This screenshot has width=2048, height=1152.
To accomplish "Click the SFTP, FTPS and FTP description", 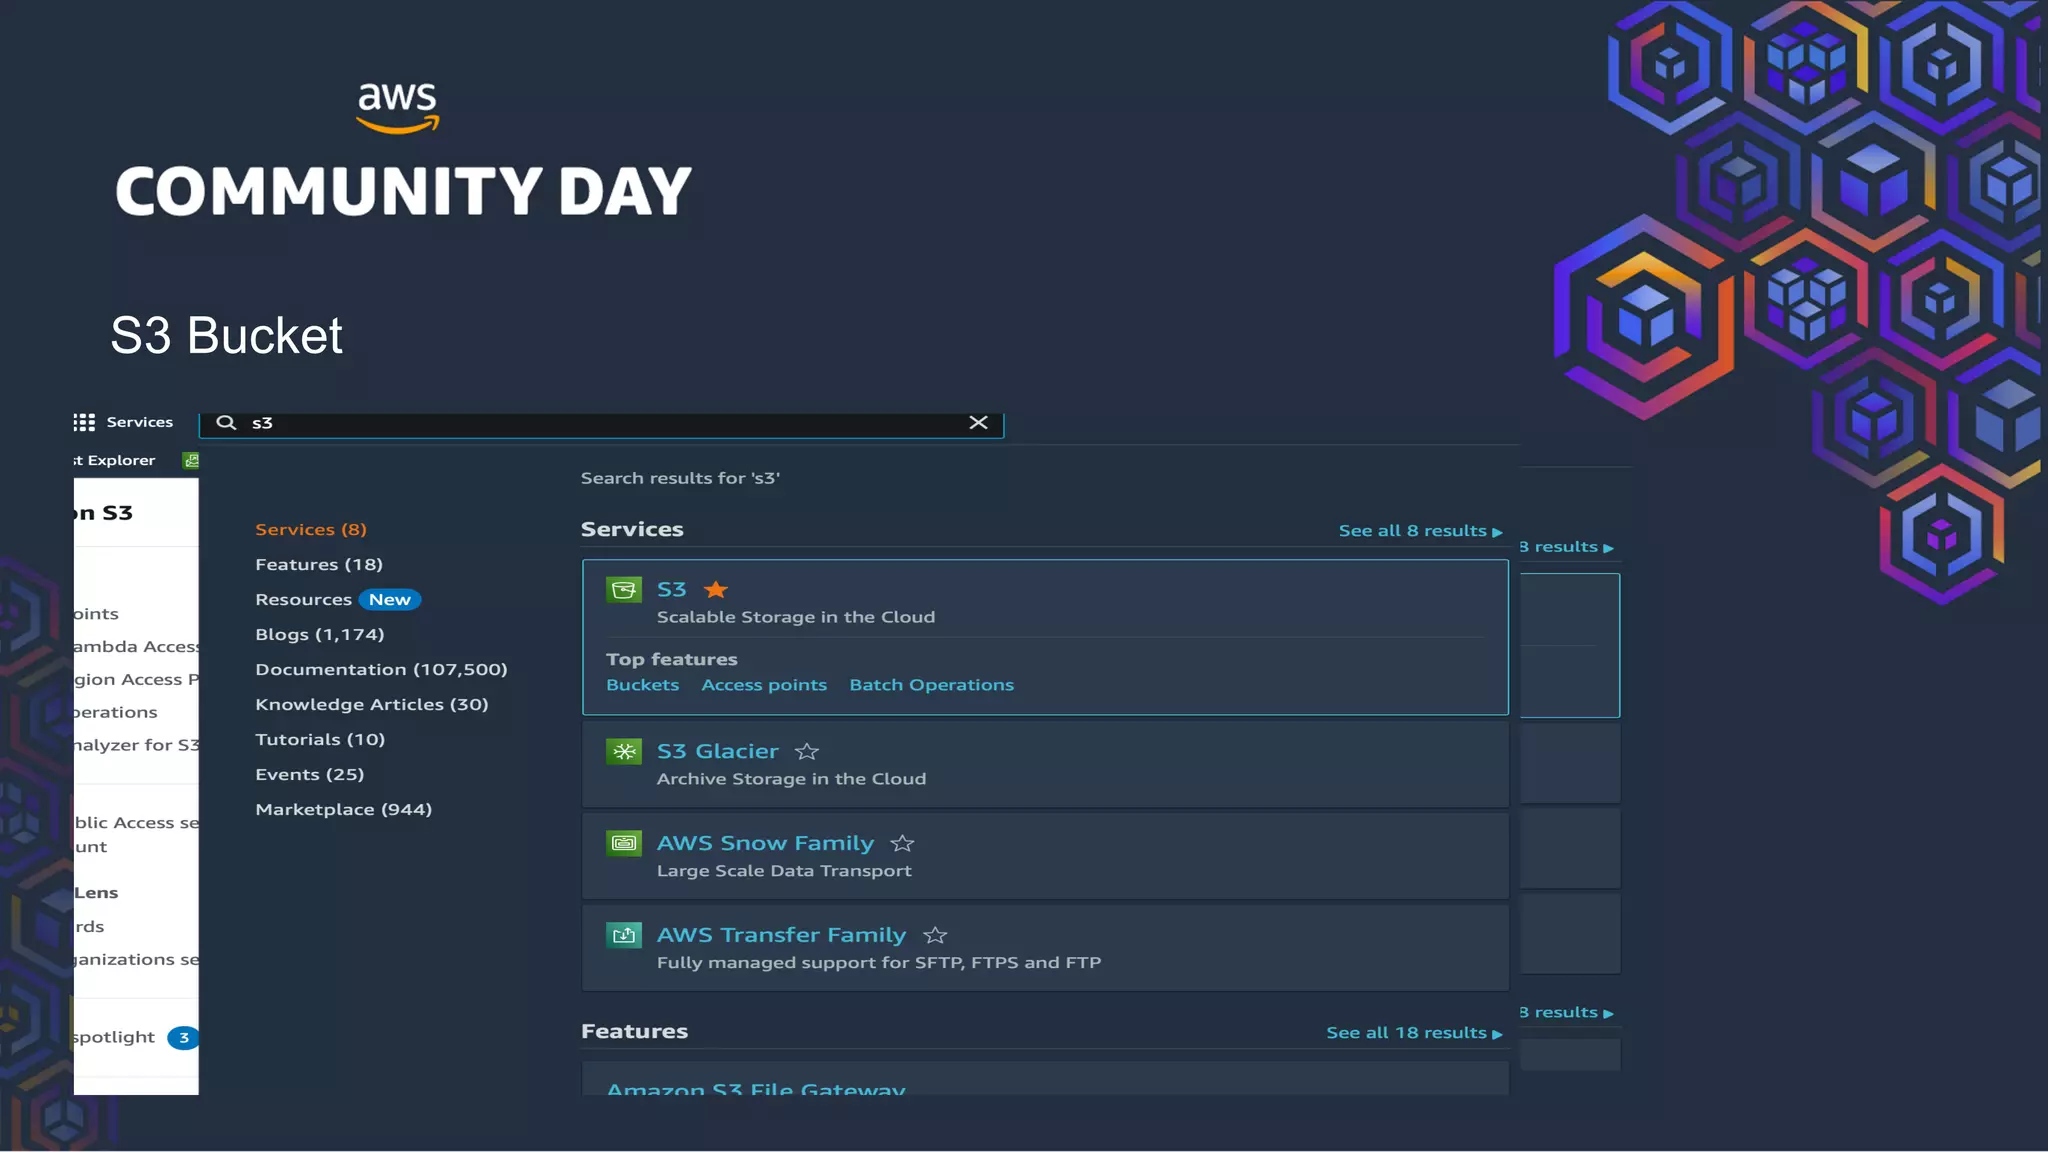I will coord(879,963).
